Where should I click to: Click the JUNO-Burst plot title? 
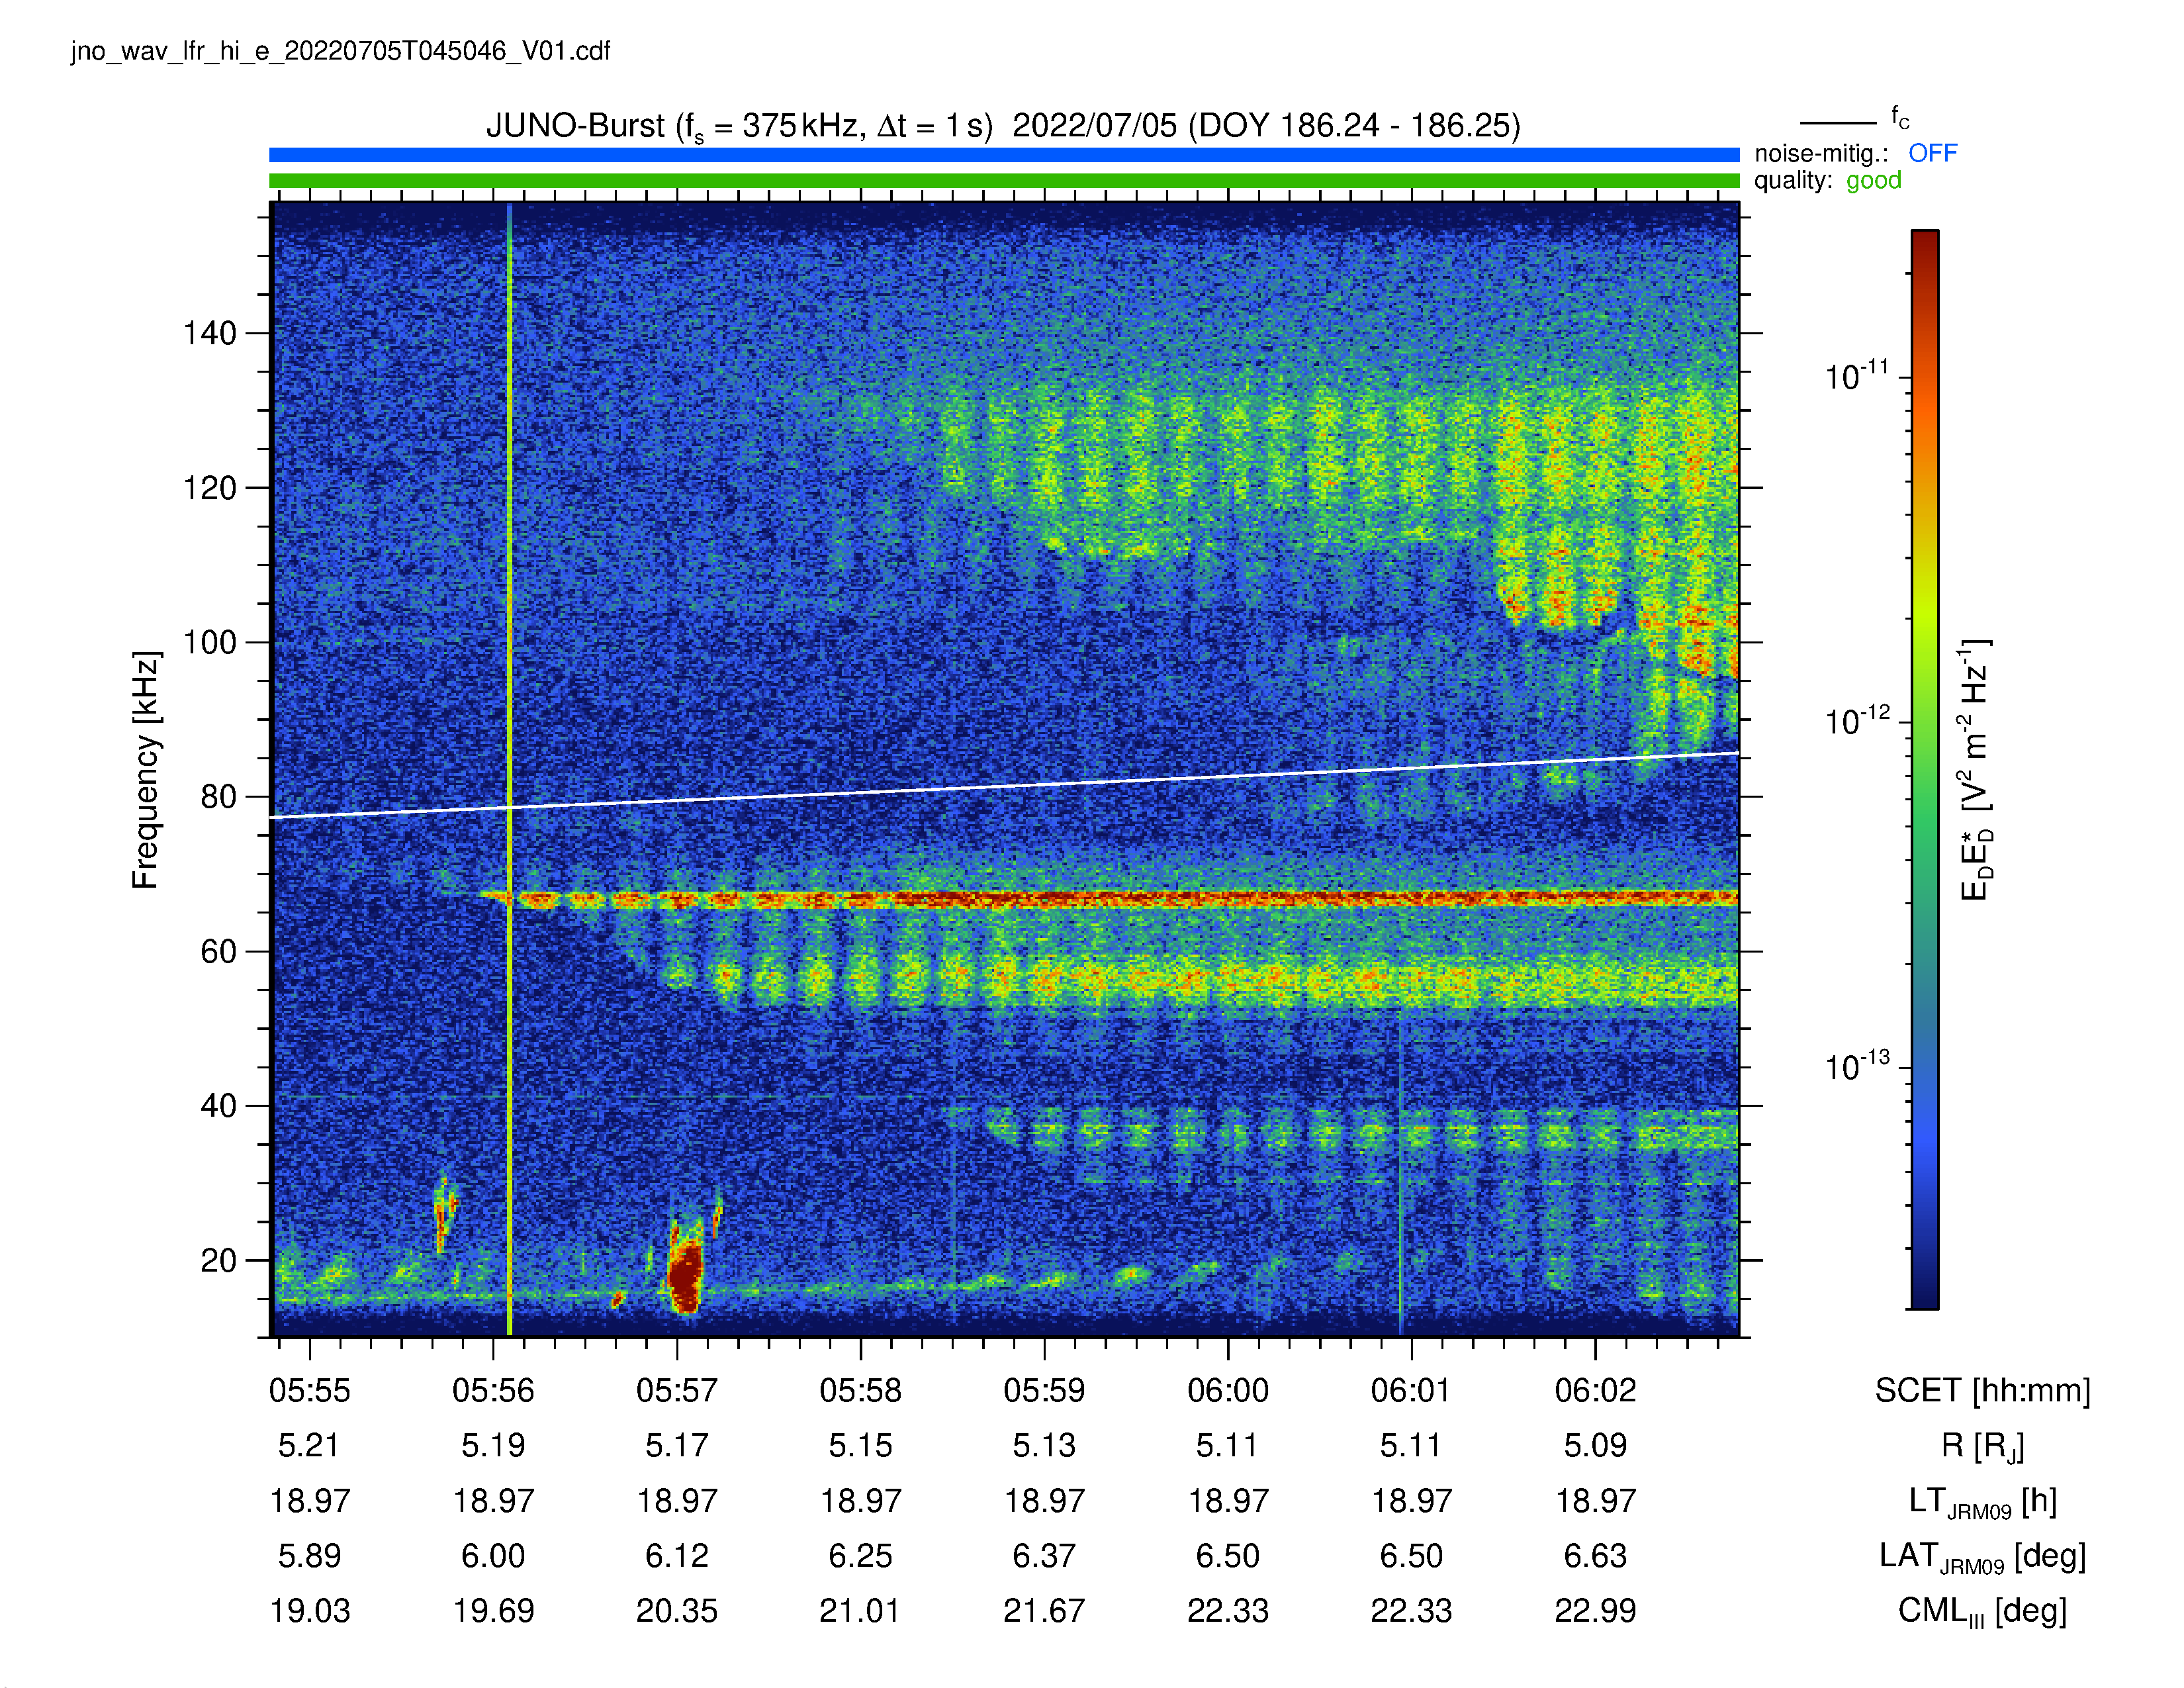[x=1003, y=127]
